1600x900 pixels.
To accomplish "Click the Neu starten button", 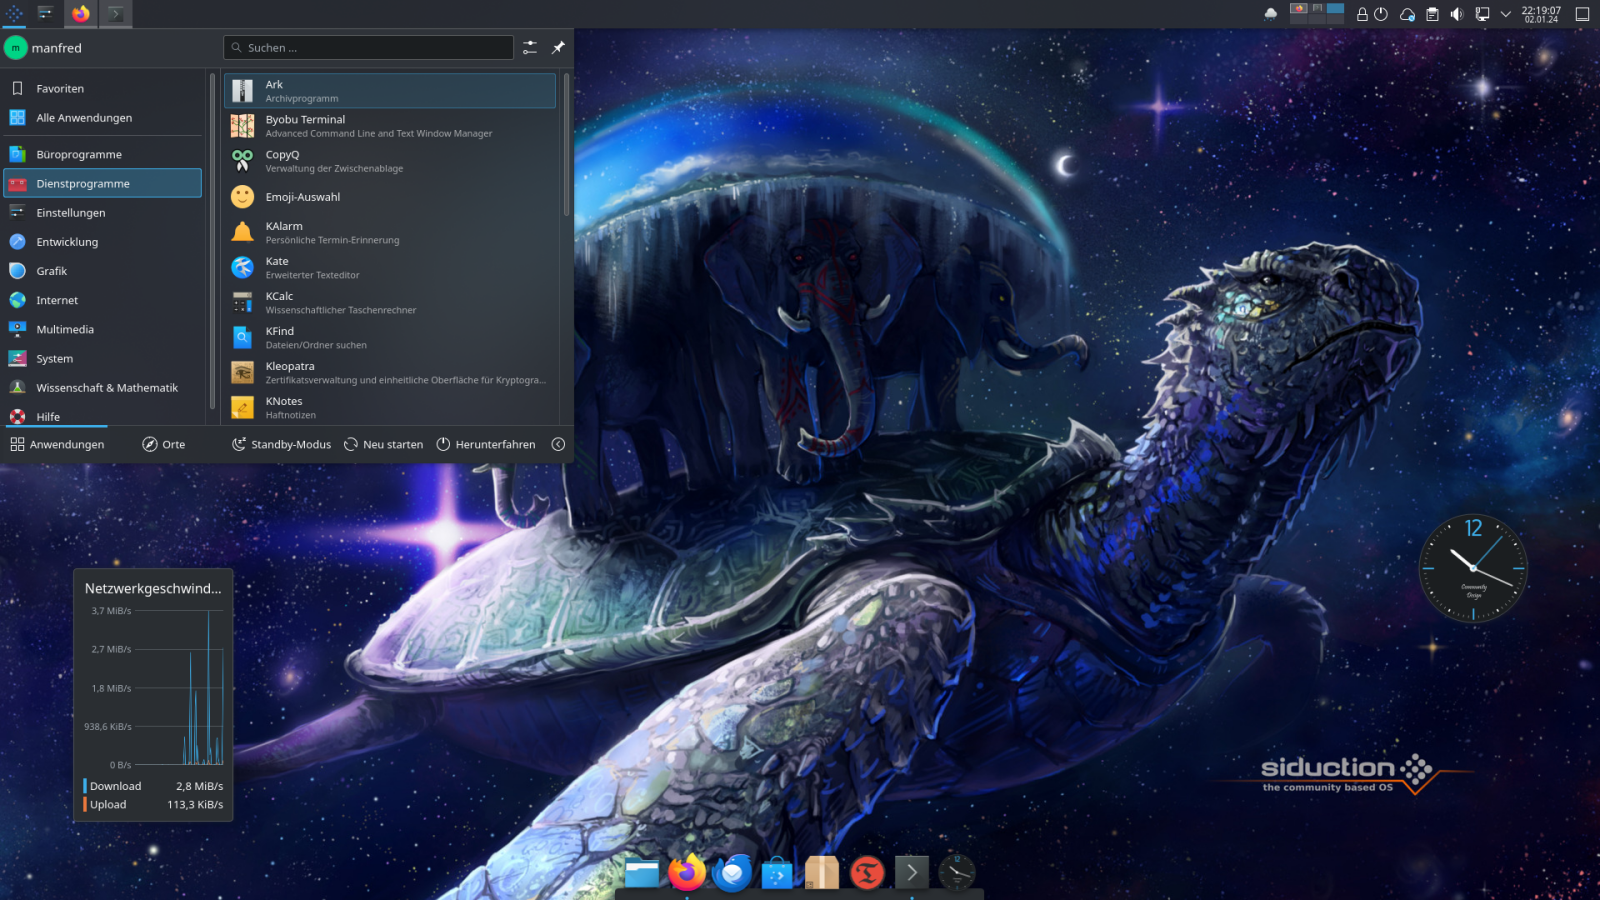I will point(383,444).
